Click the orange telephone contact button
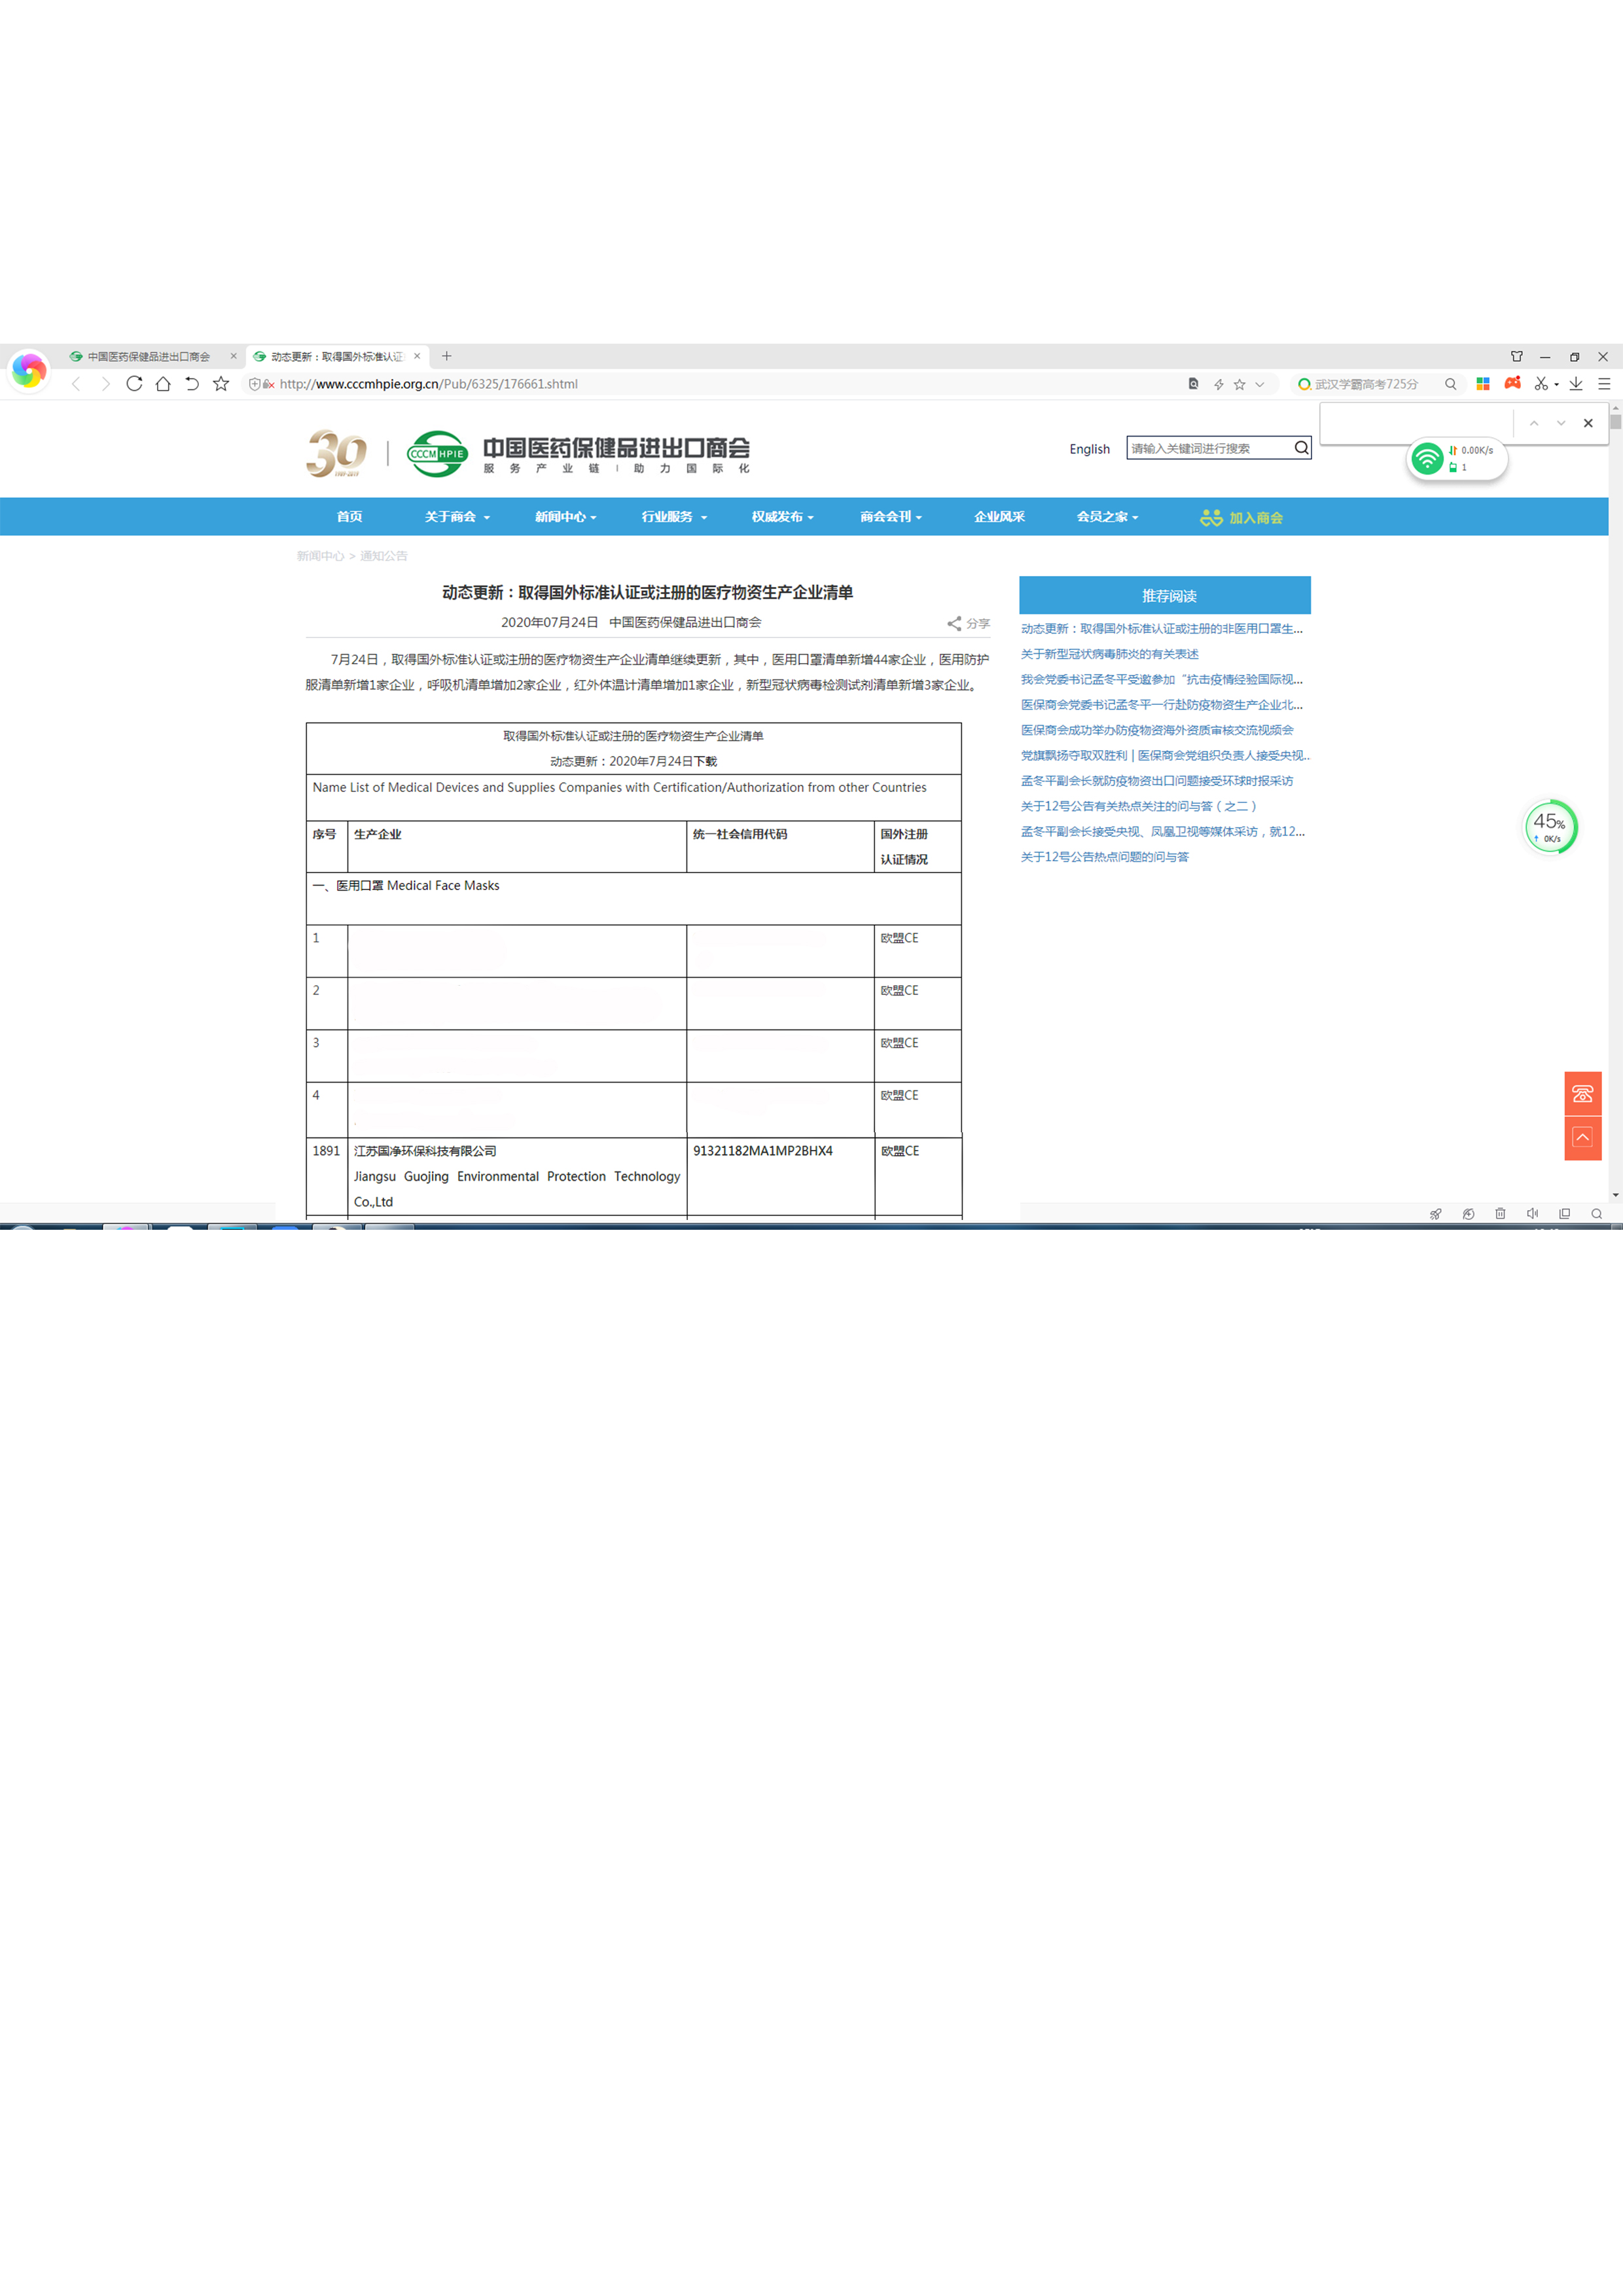Screen dimensions: 1623x2296 1583,1093
